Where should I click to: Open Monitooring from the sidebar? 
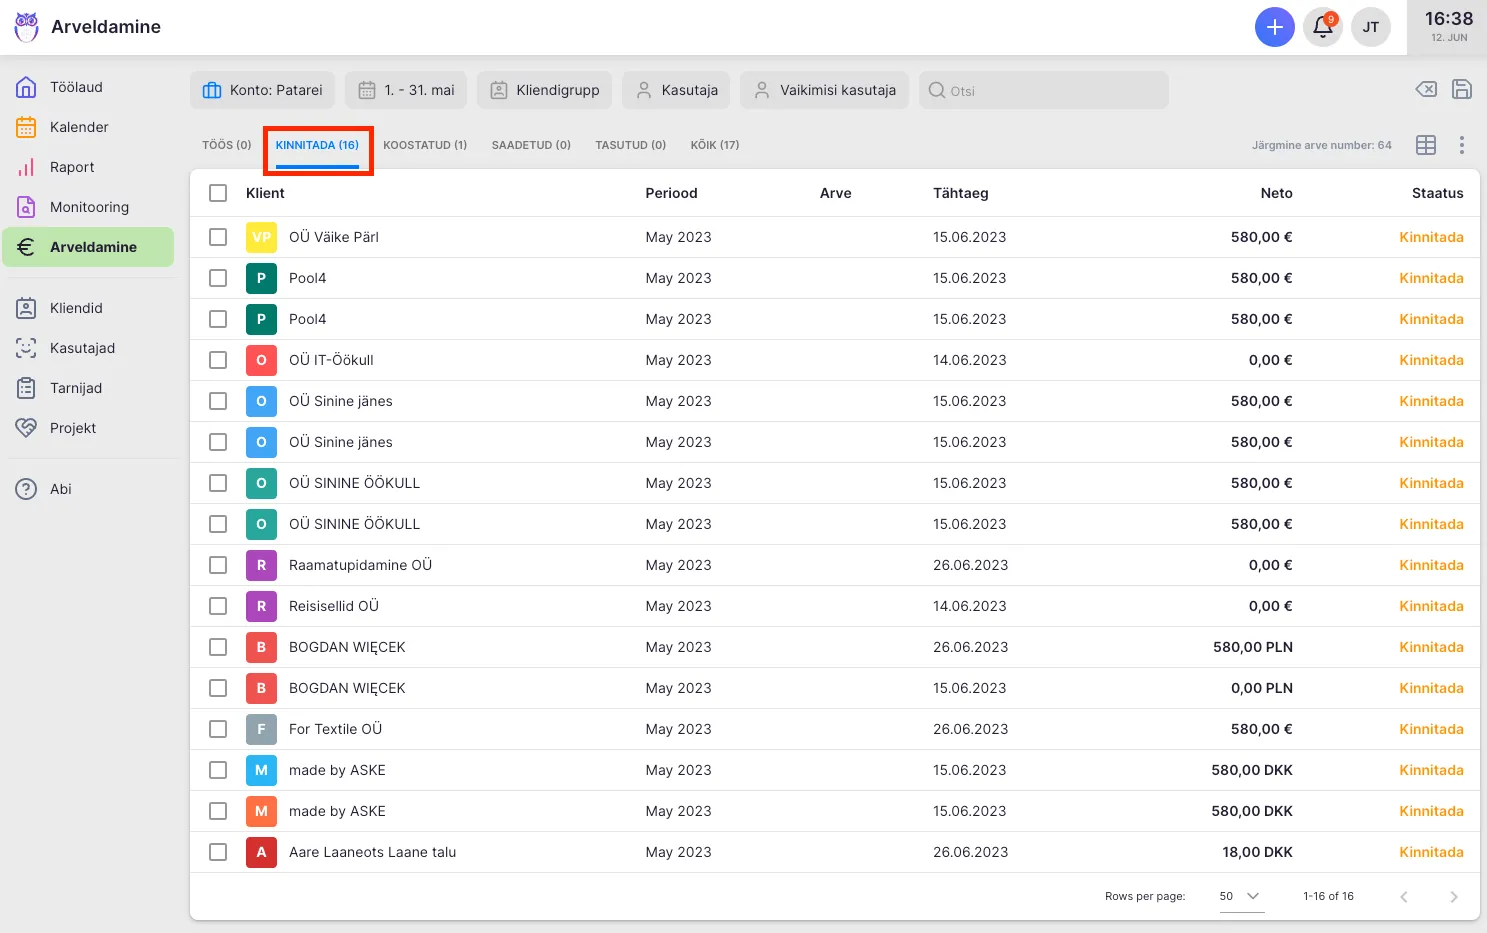pyautogui.click(x=89, y=207)
